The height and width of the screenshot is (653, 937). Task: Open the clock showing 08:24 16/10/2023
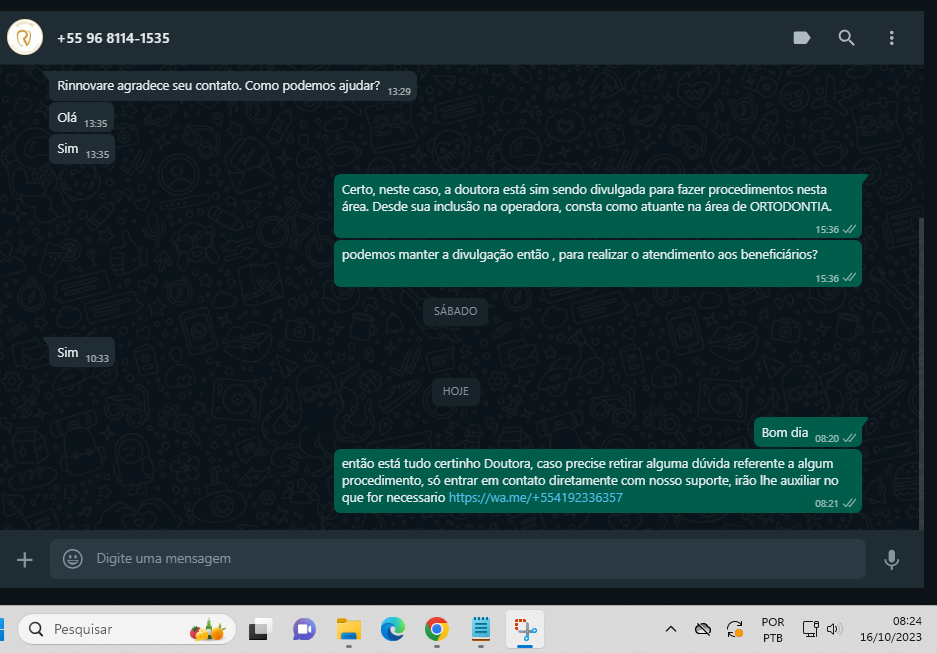pyautogui.click(x=890, y=629)
